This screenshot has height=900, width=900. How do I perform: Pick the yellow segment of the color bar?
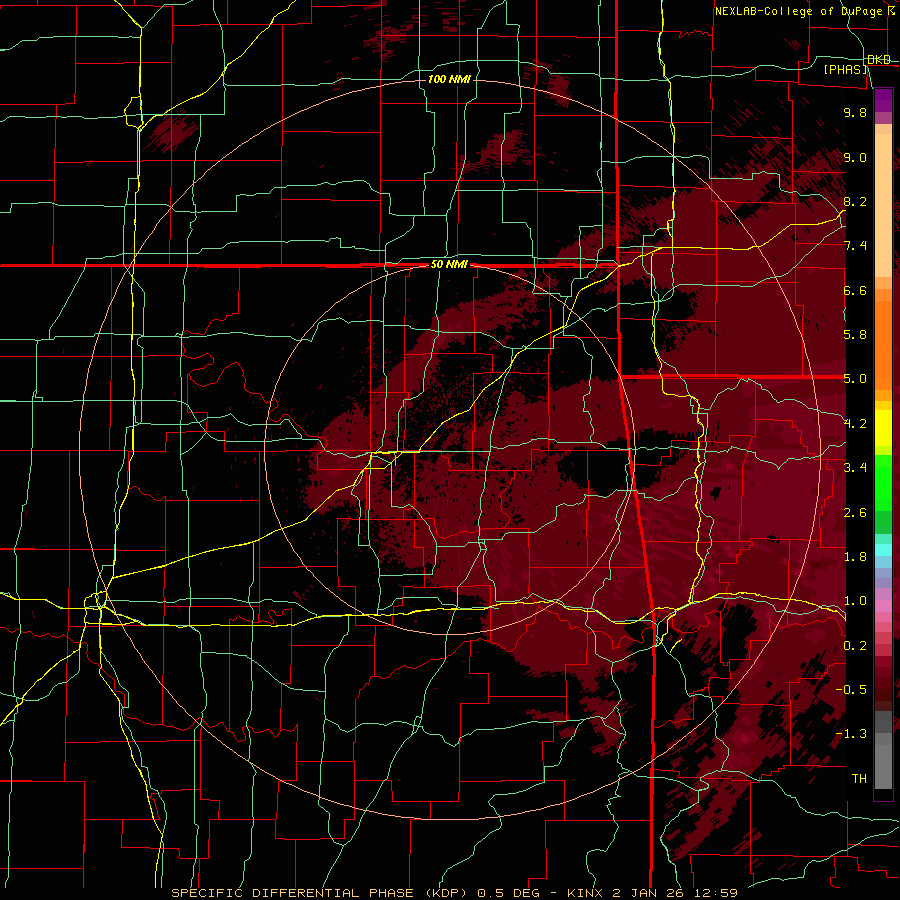point(883,428)
